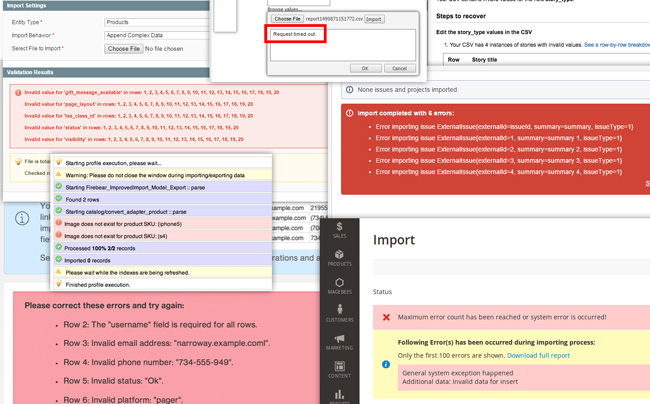Select 'Row 4: Invalid phone number' error line
This screenshot has width=650, height=404.
148,362
